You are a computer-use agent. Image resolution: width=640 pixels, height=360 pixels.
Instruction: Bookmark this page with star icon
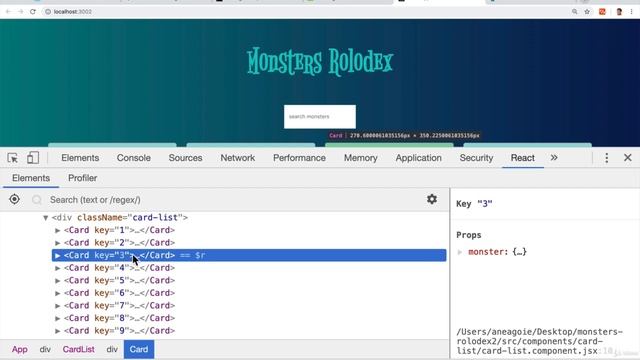pos(587,12)
